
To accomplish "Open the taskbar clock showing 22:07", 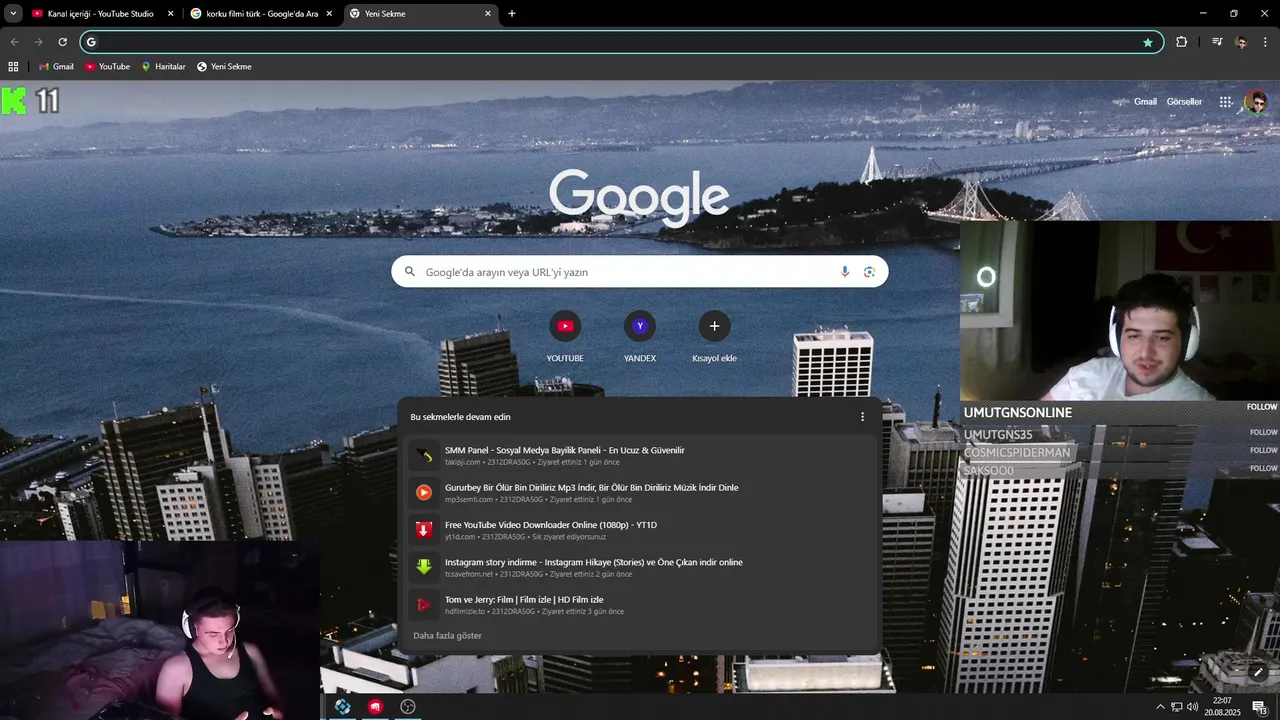I will (x=1222, y=707).
